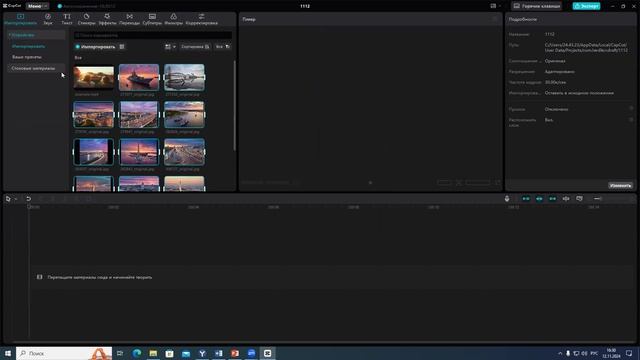Select the bridge reflection thumbnail
Screen dimensions: 640x360
pyautogui.click(x=184, y=77)
